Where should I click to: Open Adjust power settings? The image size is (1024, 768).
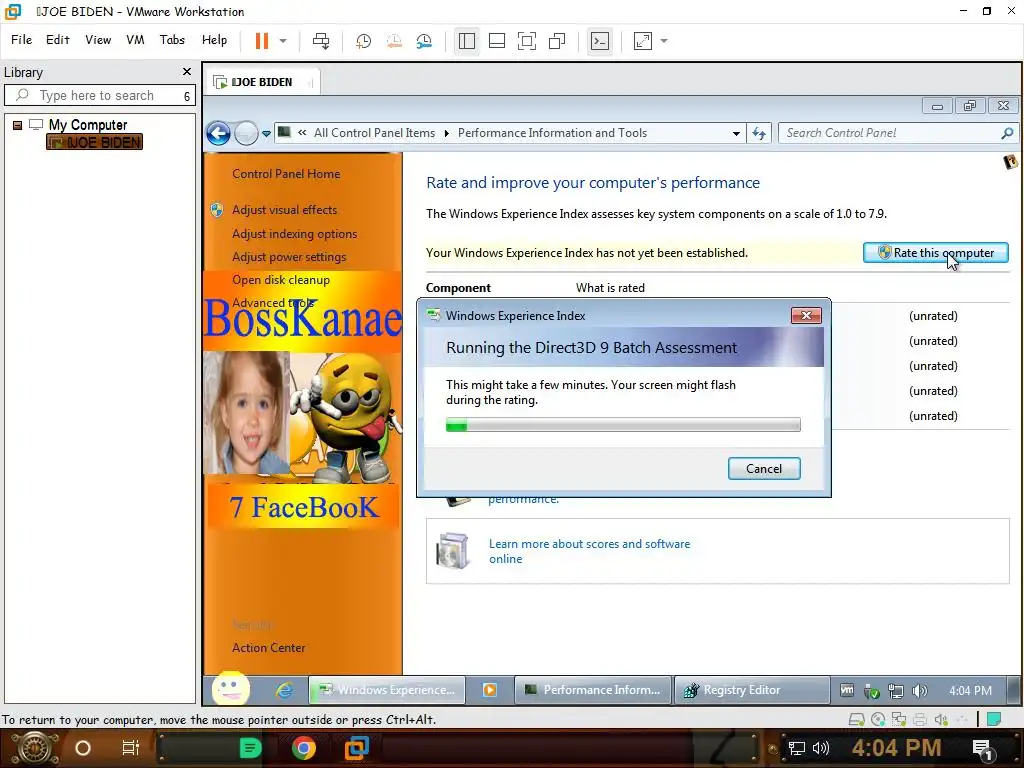click(x=289, y=257)
